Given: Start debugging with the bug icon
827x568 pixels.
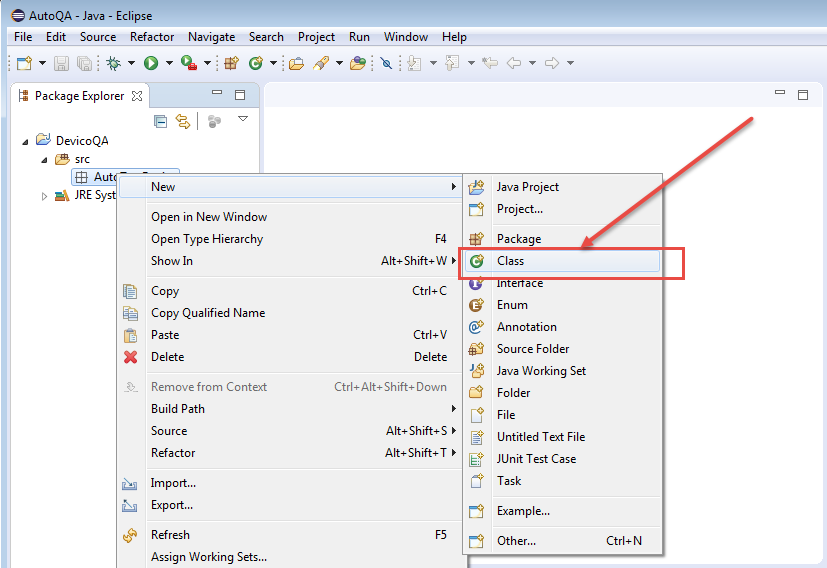Looking at the screenshot, I should pos(113,63).
